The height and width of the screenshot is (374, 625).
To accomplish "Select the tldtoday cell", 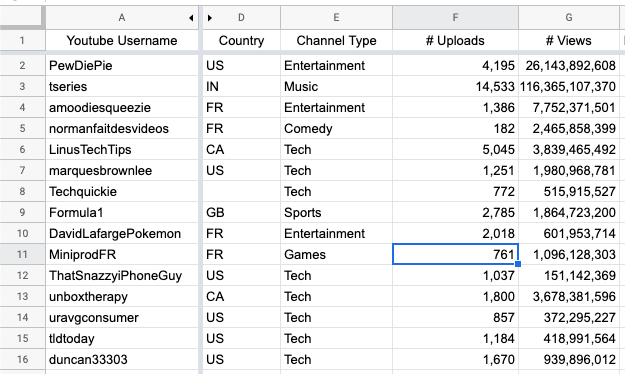I will coord(122,339).
